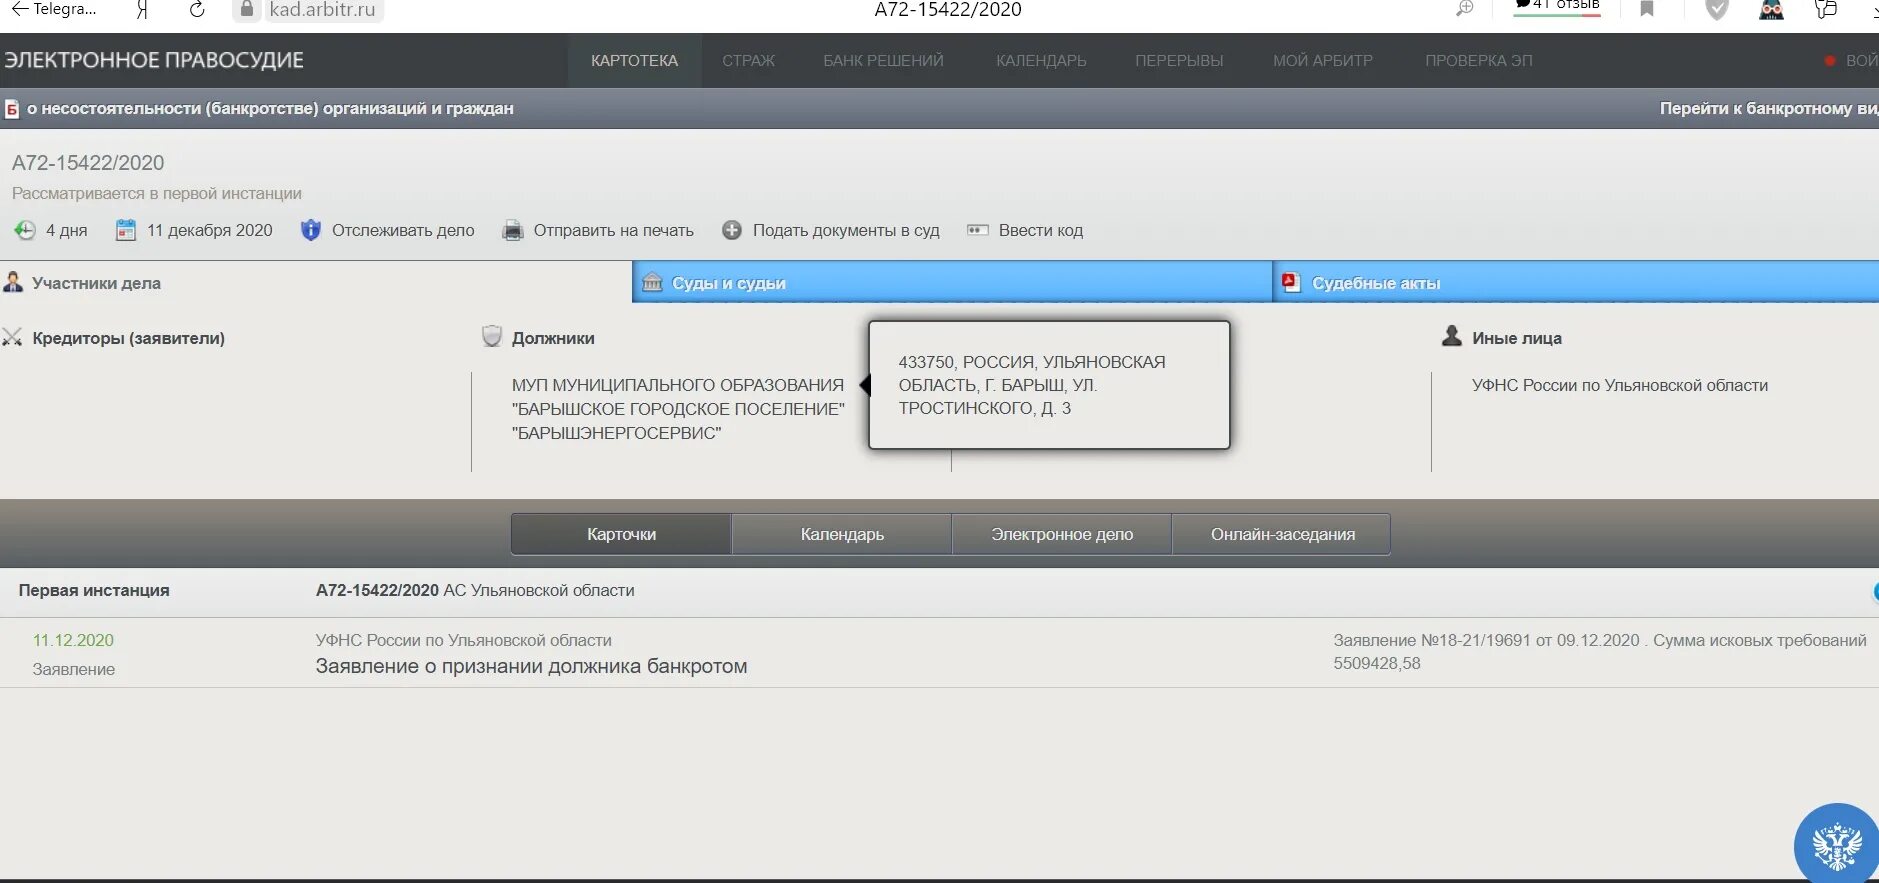Click Первая инстанция label

[94, 590]
